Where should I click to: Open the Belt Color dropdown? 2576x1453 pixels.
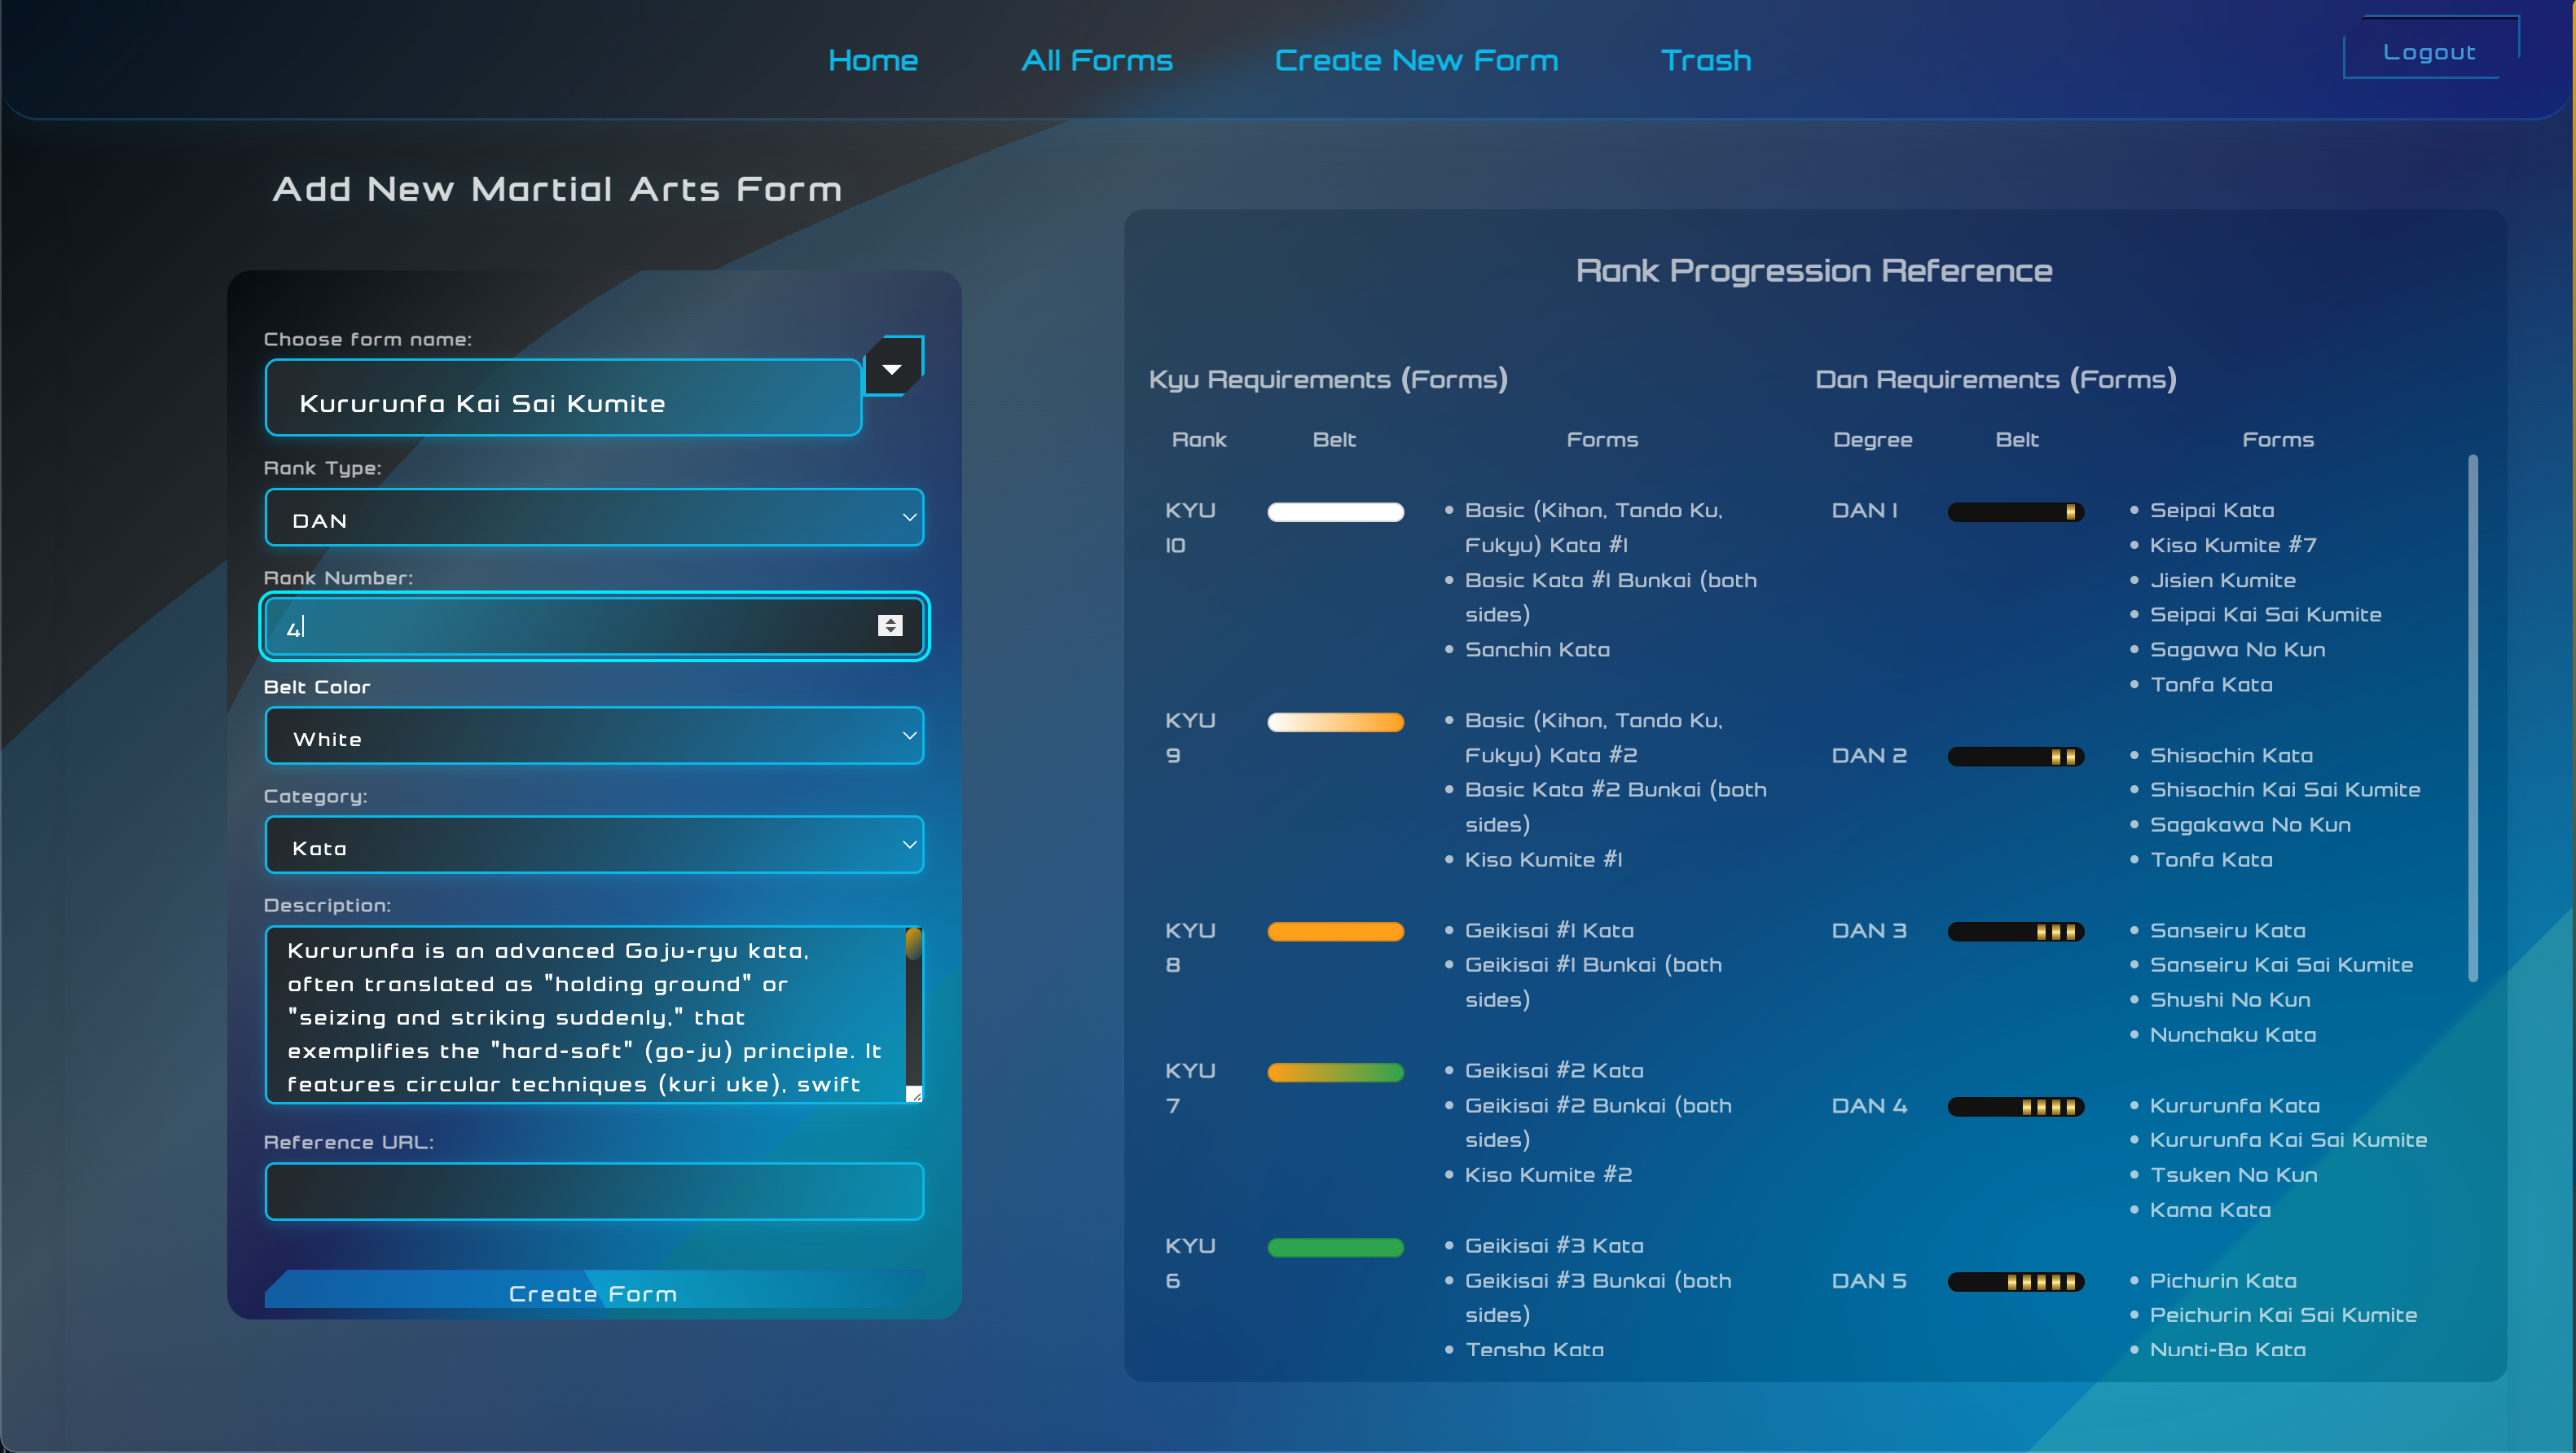tap(594, 737)
